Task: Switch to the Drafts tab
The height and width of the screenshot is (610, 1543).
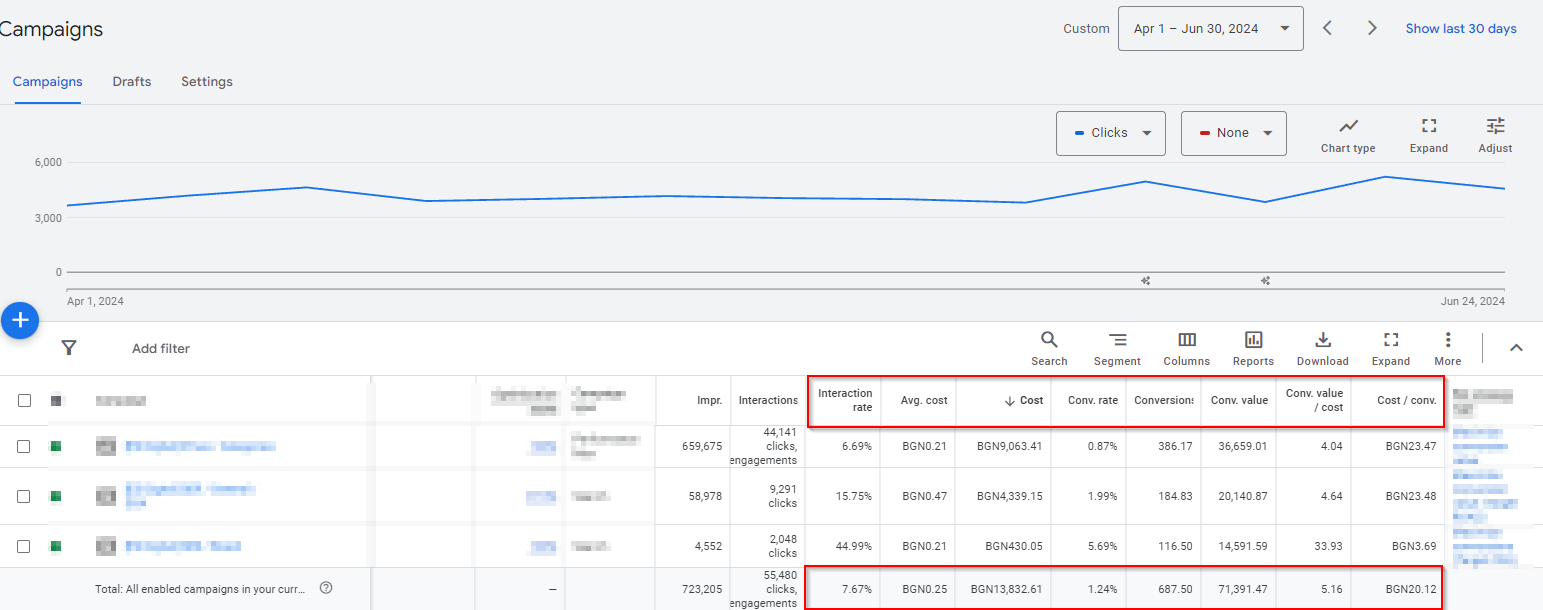Action: click(132, 82)
